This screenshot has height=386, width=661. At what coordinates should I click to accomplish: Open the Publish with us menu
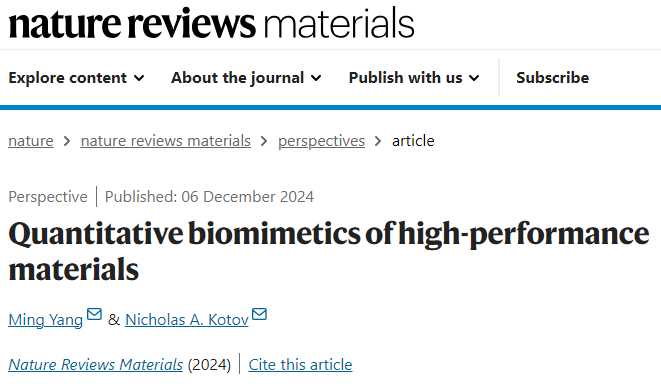[414, 78]
